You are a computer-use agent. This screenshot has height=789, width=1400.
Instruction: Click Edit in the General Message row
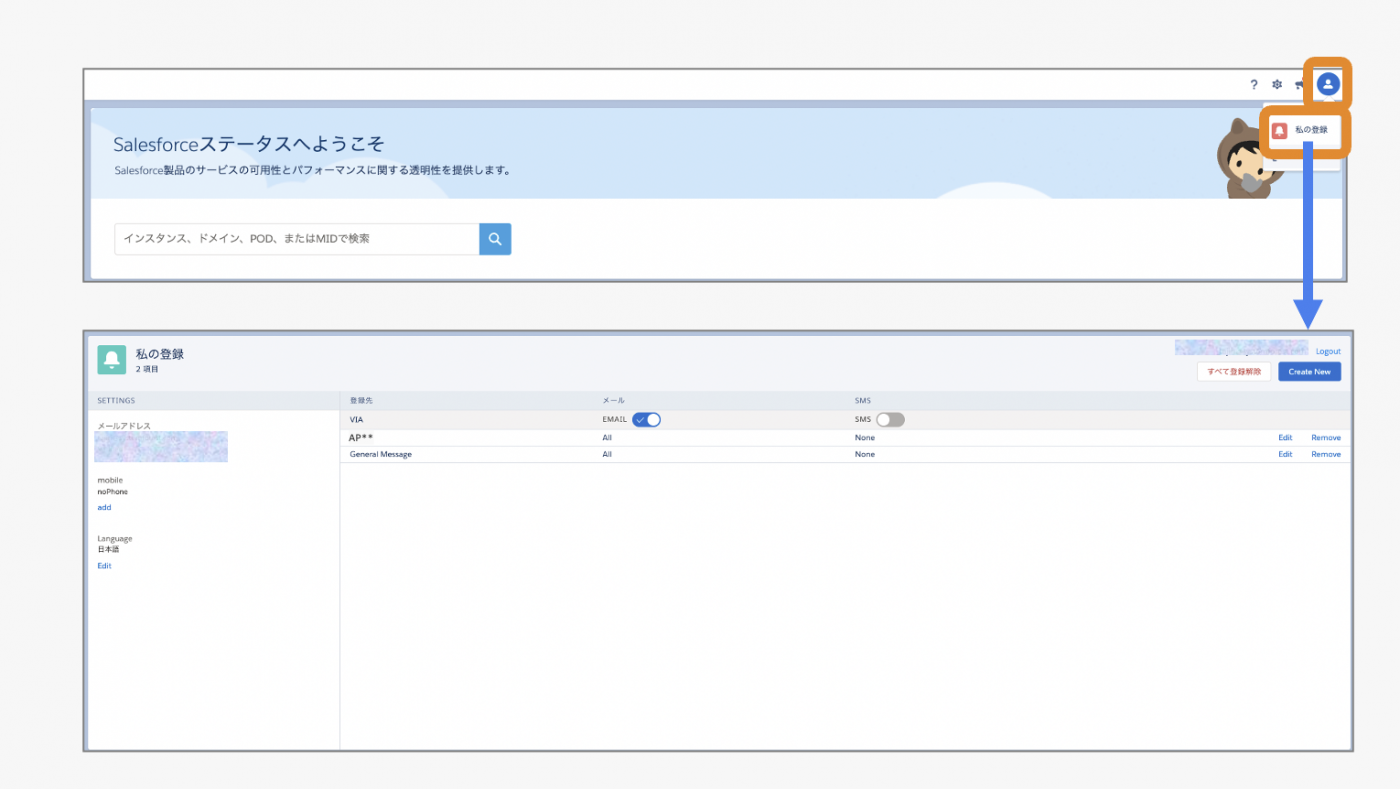click(1285, 454)
